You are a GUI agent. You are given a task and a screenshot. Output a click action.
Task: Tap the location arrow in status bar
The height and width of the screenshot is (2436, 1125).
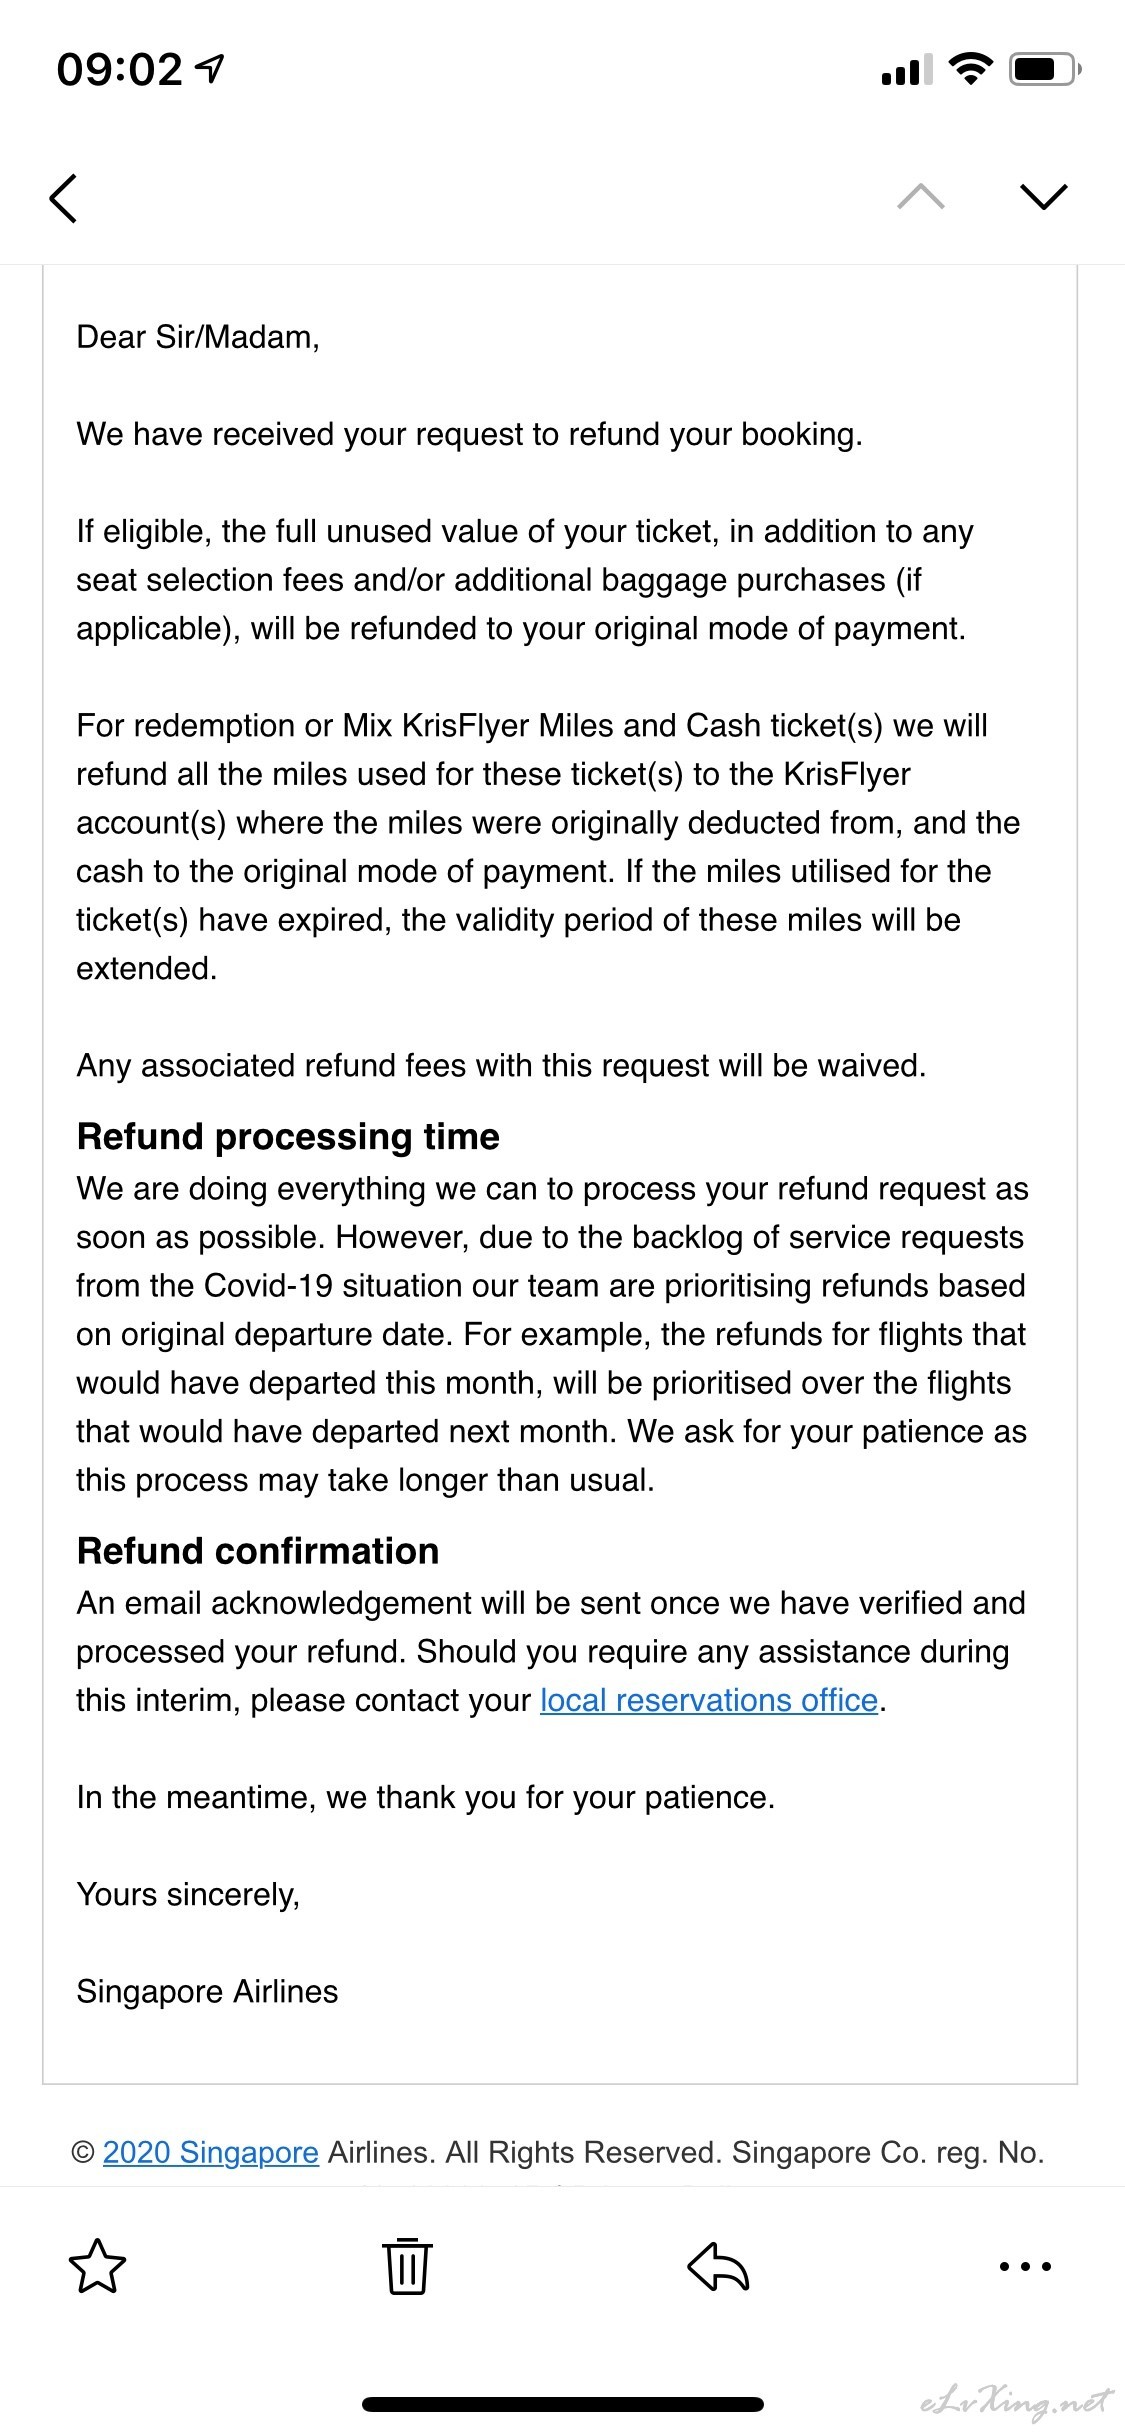point(210,69)
